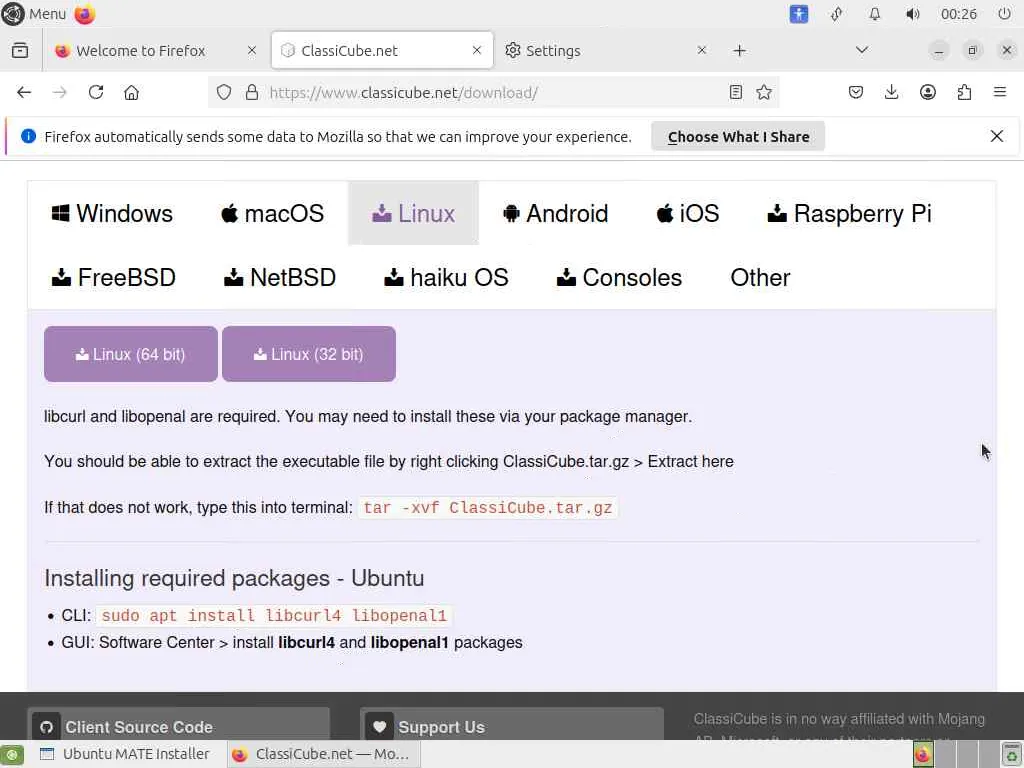This screenshot has width=1024, height=768.
Task: Open Pocket save icon
Action: [856, 93]
